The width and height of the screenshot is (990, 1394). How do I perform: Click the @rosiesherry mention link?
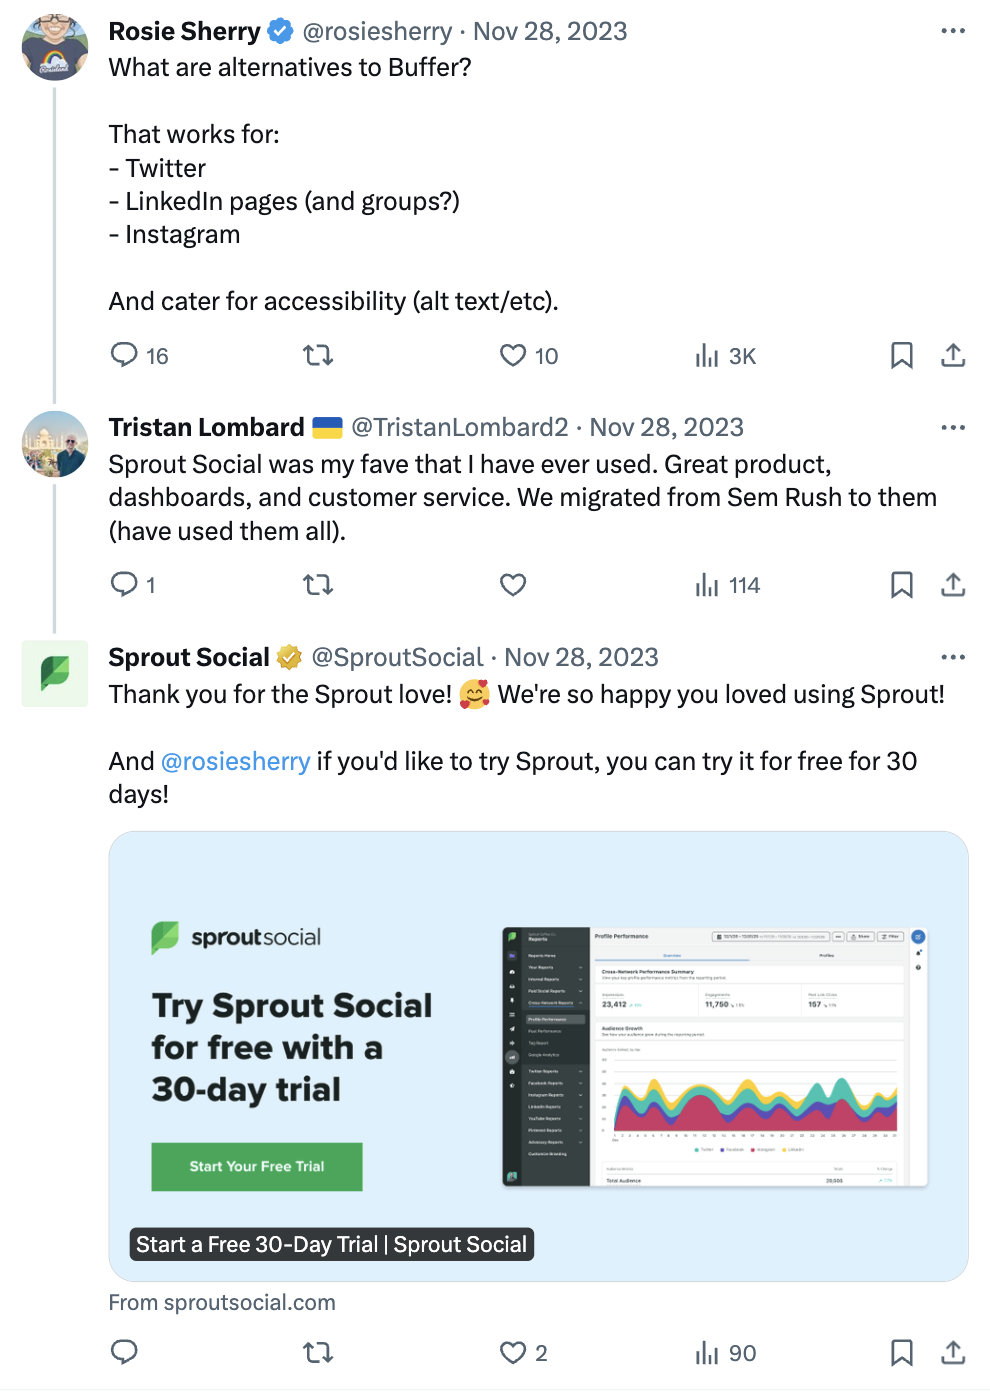pos(235,761)
